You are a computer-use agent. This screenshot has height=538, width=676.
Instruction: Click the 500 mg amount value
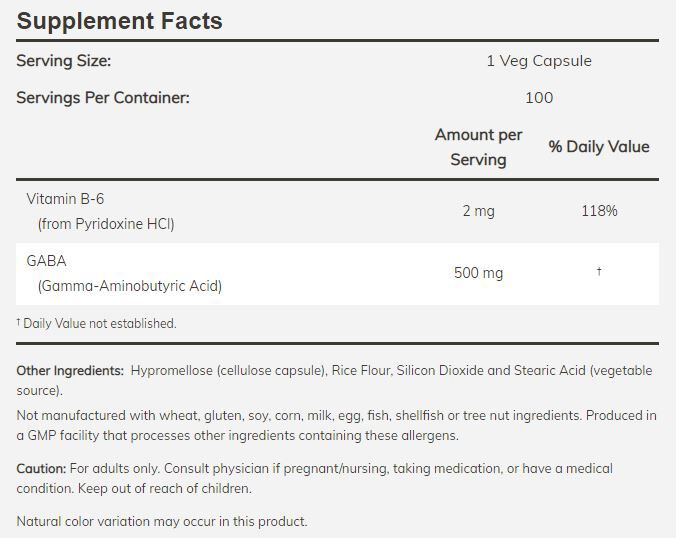pos(478,273)
